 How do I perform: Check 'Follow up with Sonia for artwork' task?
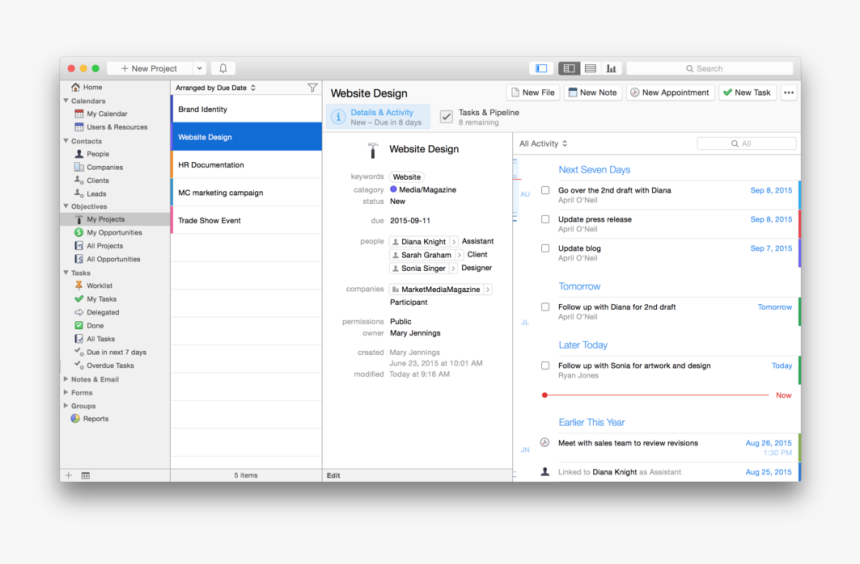coord(545,366)
